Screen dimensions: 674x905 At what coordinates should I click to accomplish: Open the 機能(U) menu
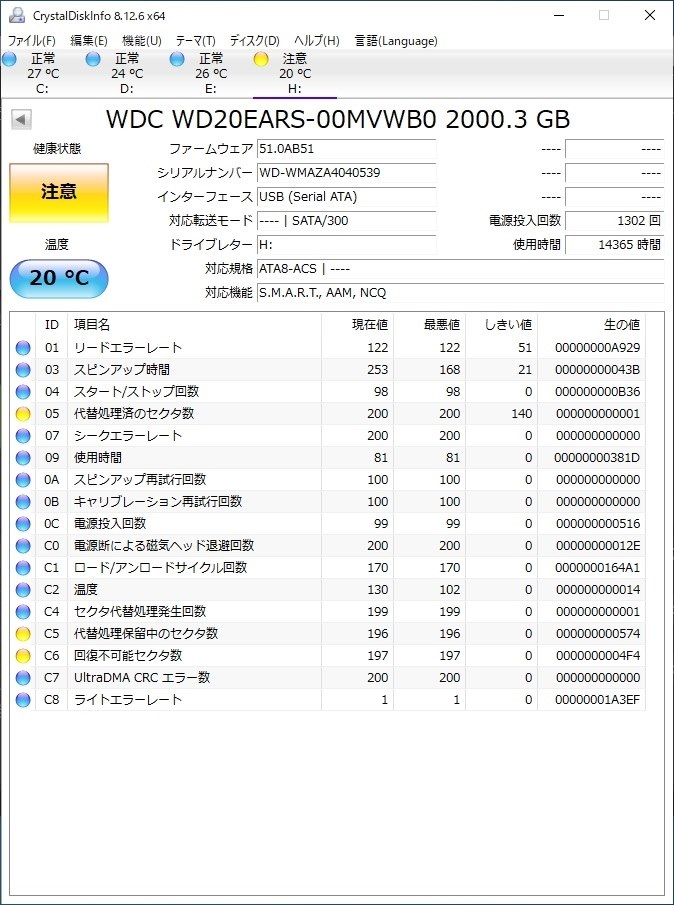(142, 41)
